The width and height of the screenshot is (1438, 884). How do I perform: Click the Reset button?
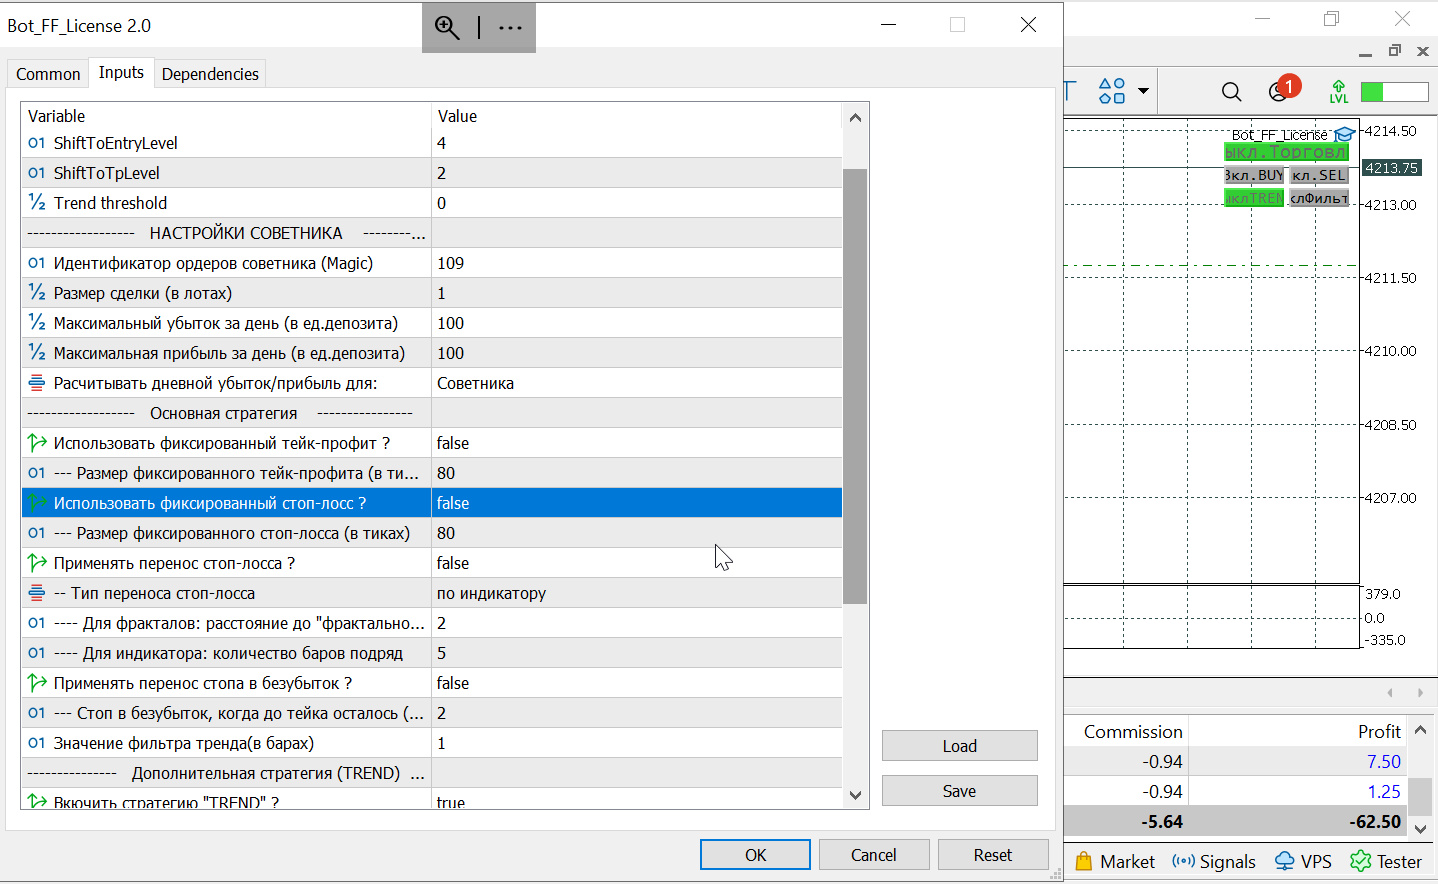pyautogui.click(x=993, y=855)
